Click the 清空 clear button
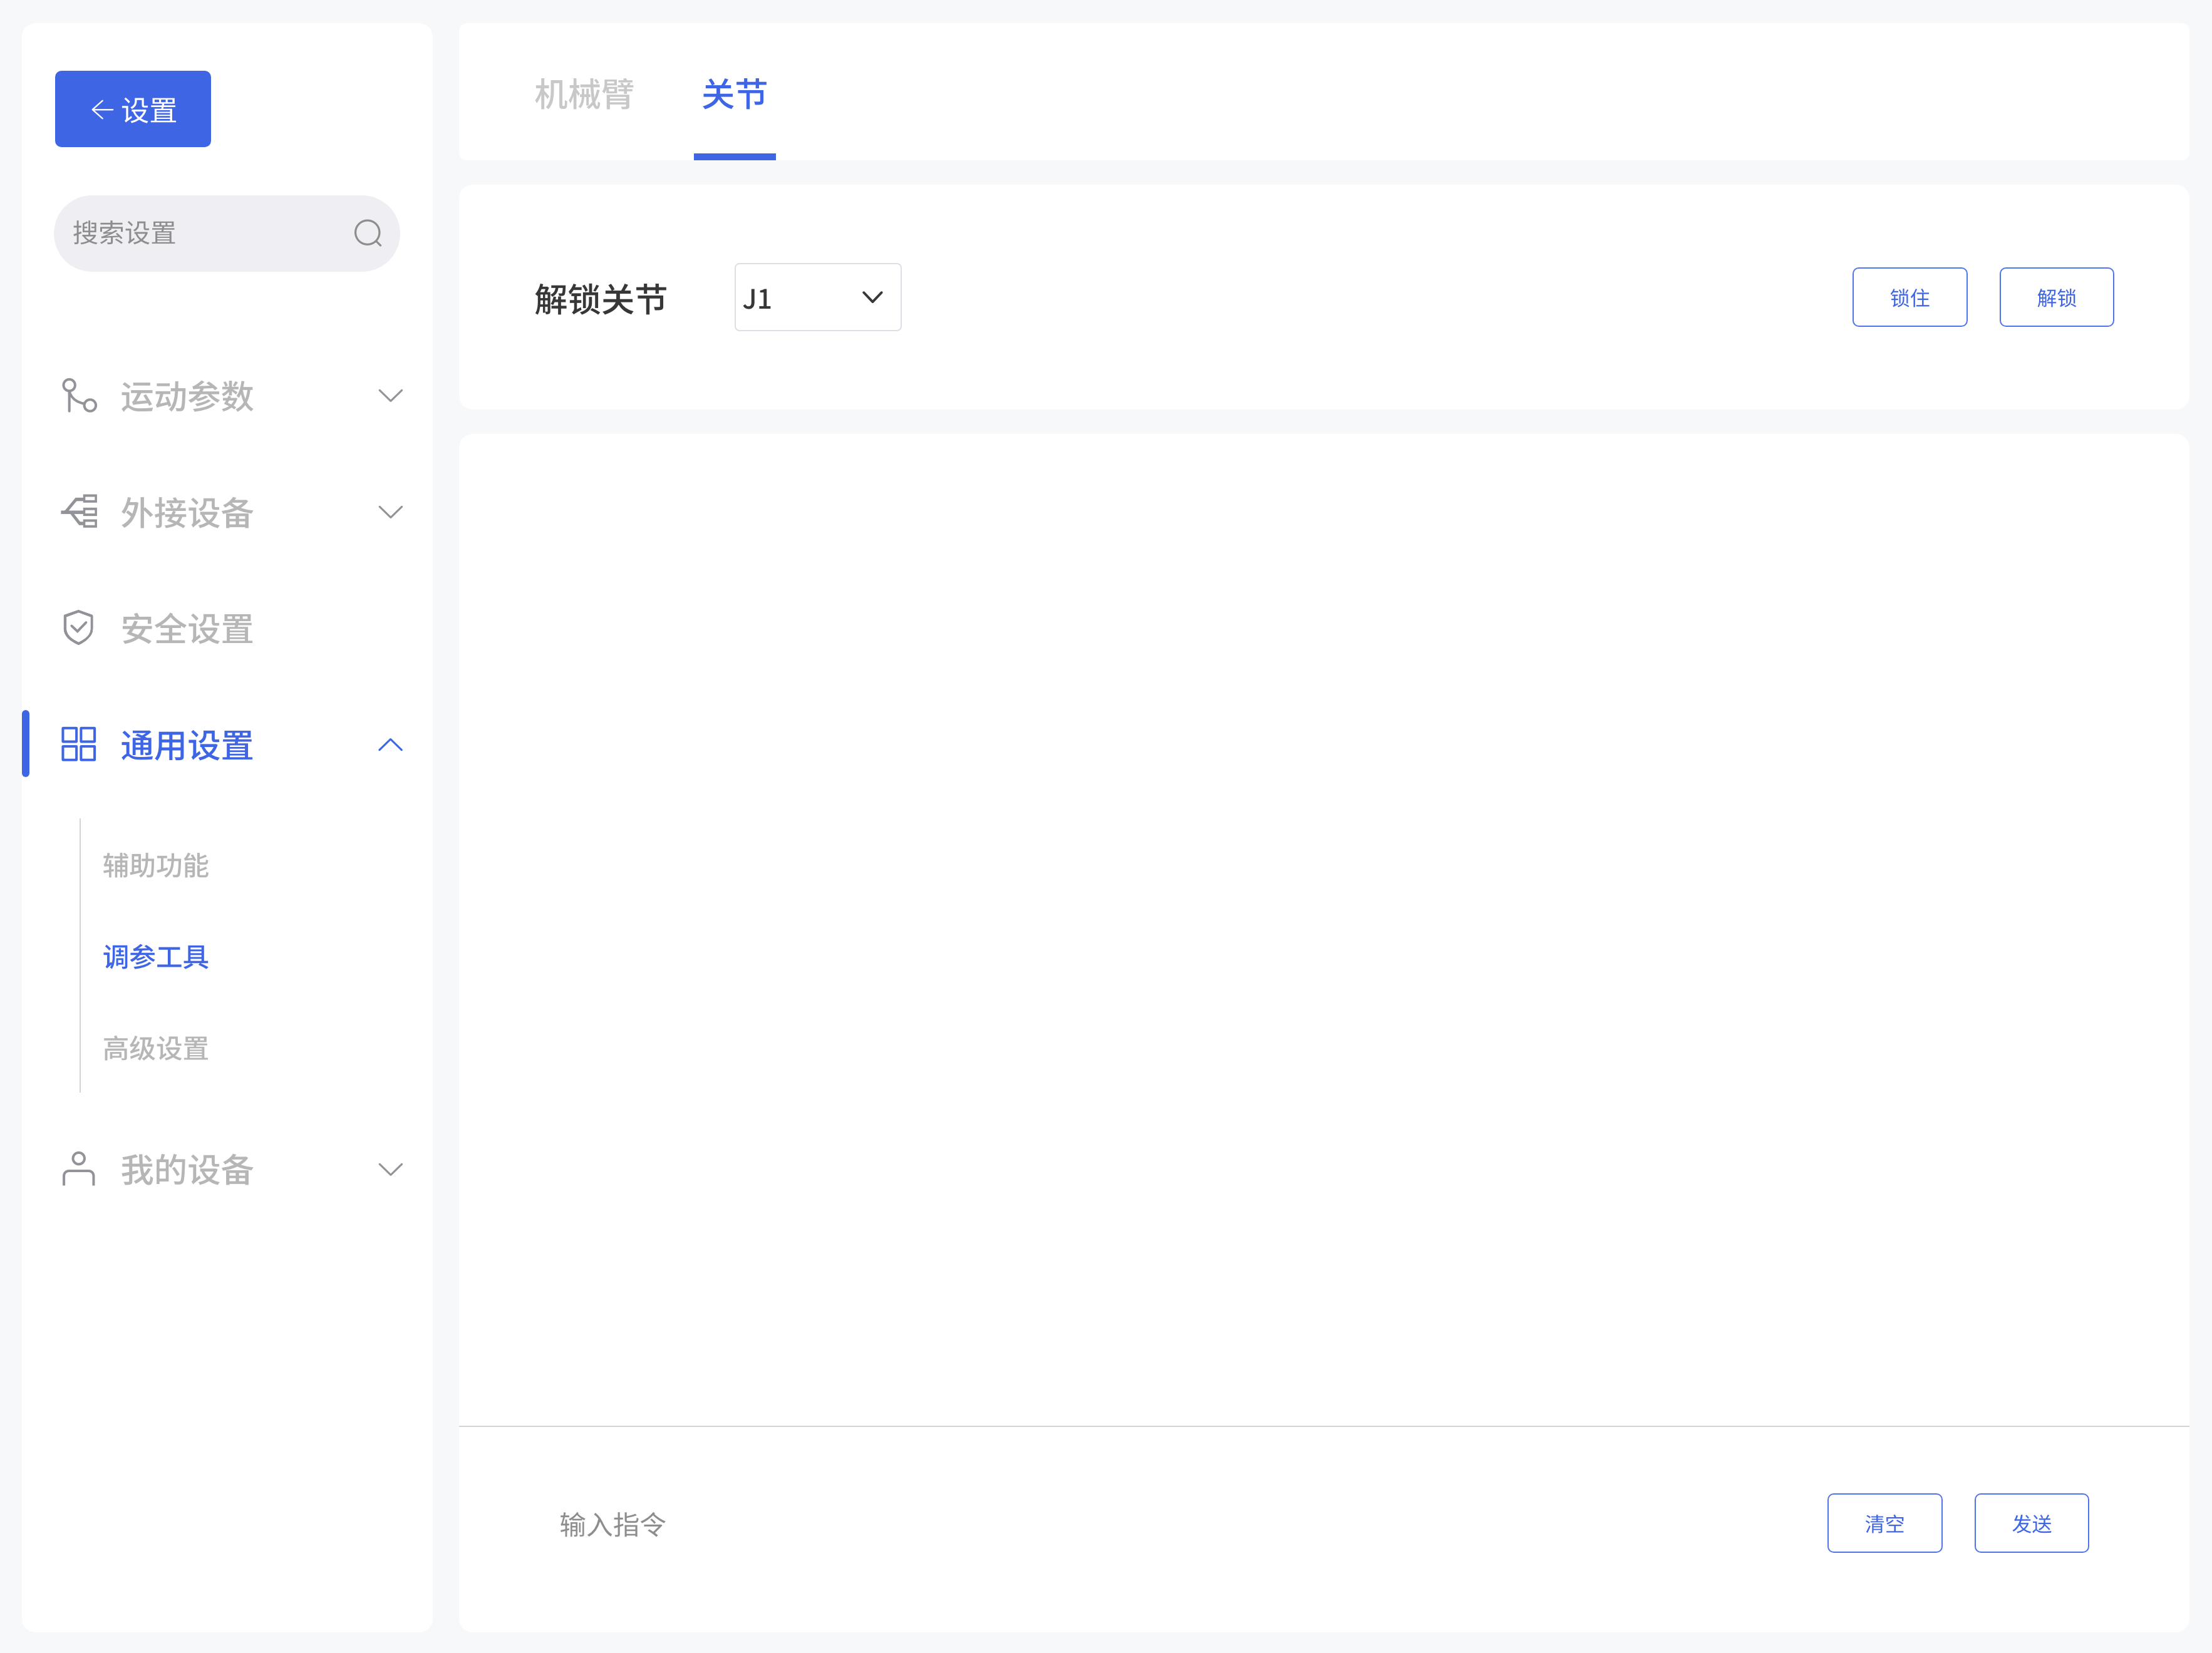This screenshot has height=1653, width=2212. pos(1884,1523)
